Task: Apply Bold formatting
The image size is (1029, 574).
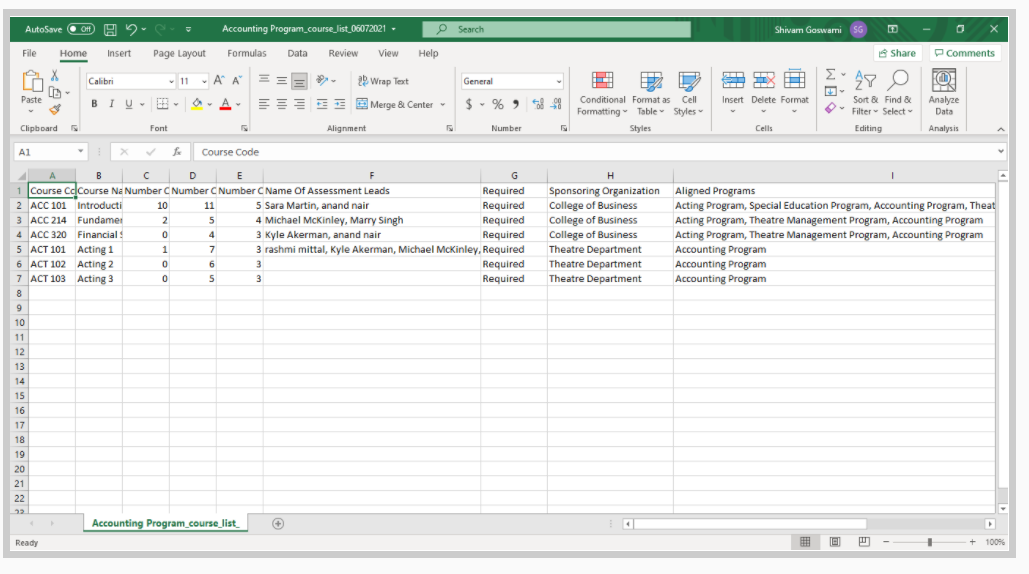Action: (x=94, y=104)
